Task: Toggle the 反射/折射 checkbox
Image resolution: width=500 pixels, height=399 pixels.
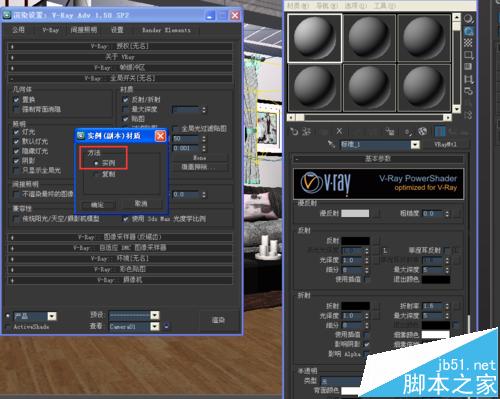Action: (x=125, y=99)
